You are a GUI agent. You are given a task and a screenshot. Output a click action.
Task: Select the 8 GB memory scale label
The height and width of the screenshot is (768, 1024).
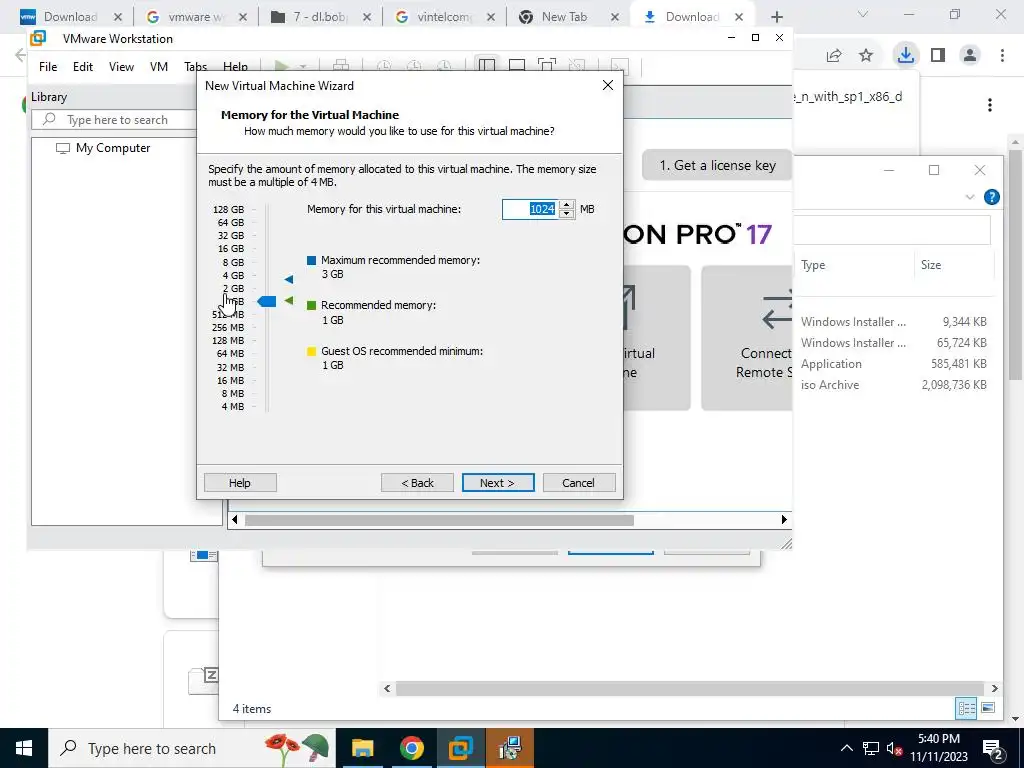[x=233, y=263]
